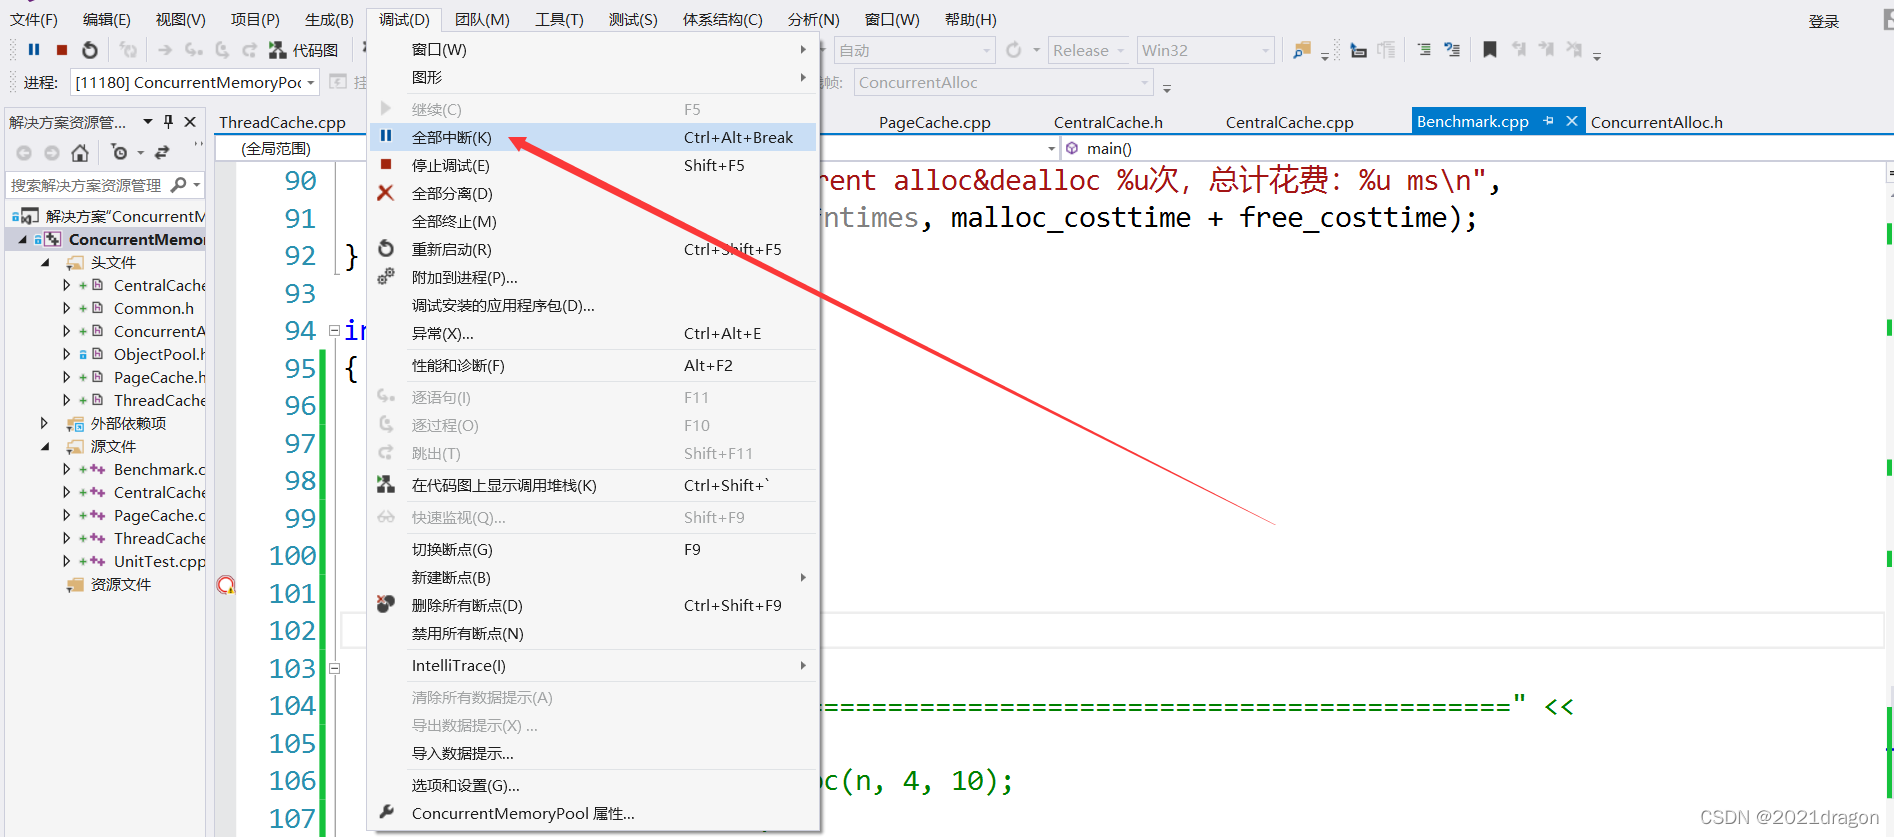The height and width of the screenshot is (837, 1894).
Task: Choose 导入数据提示 import data tips
Action: point(593,753)
